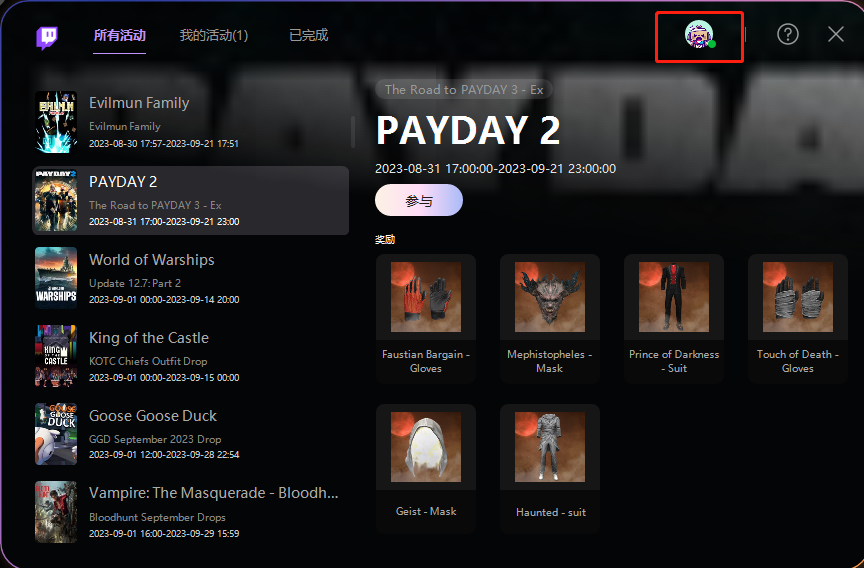
Task: Click the 参与 button
Action: point(419,200)
